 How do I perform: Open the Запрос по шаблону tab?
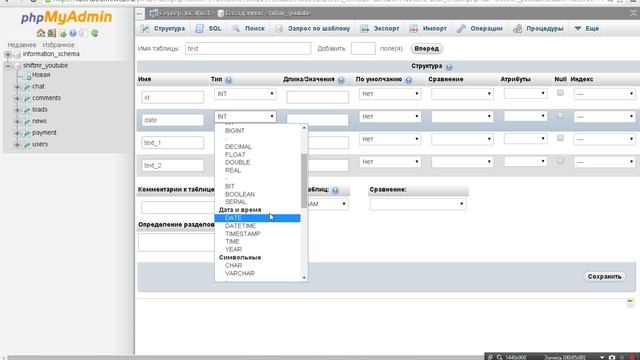pos(313,29)
